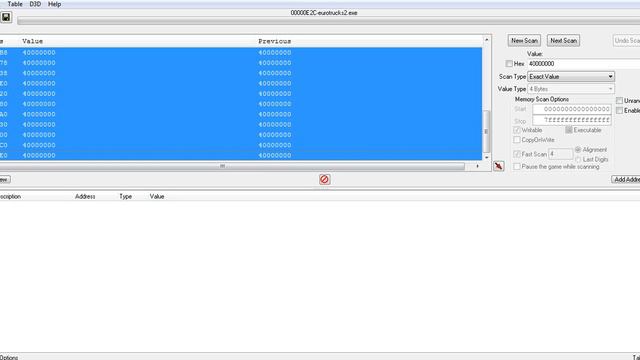Viewport: 640px width, 360px height.
Task: Click the Value column header in results
Action: coord(33,41)
